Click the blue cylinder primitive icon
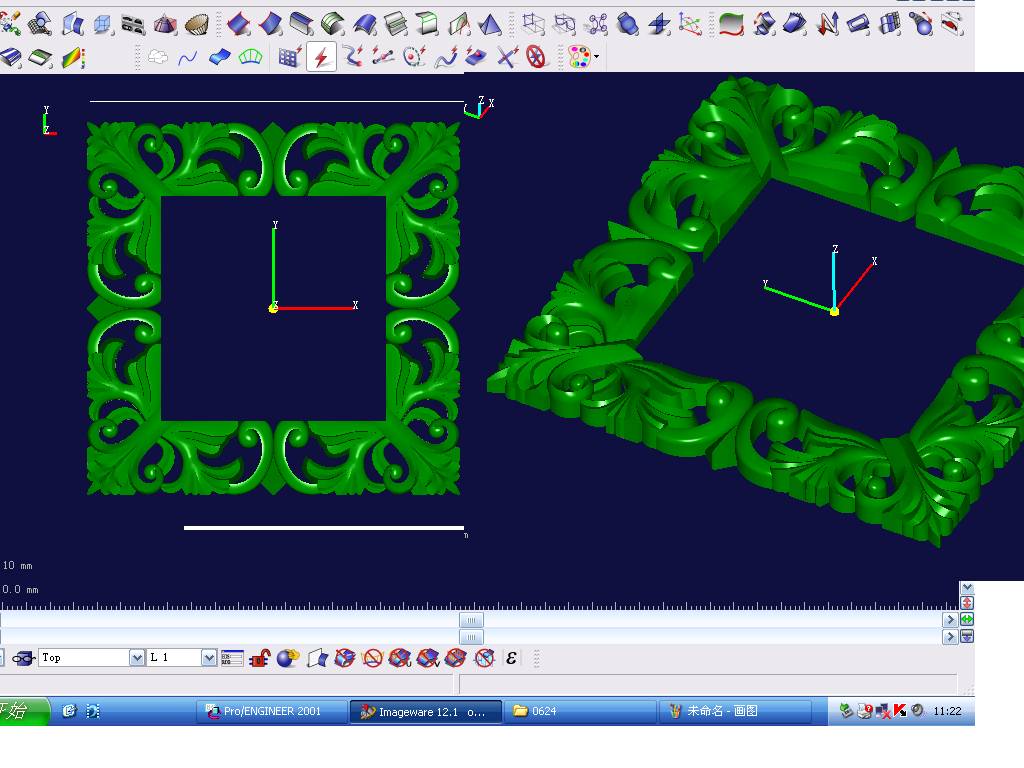 (628, 25)
